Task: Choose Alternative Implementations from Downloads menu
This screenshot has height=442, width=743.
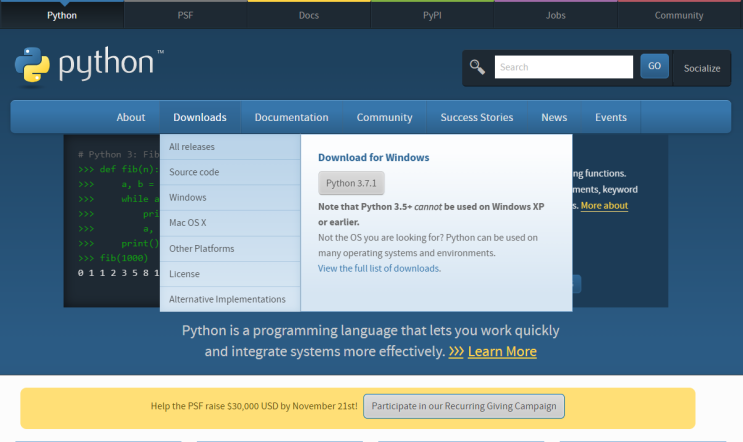Action: pos(230,299)
